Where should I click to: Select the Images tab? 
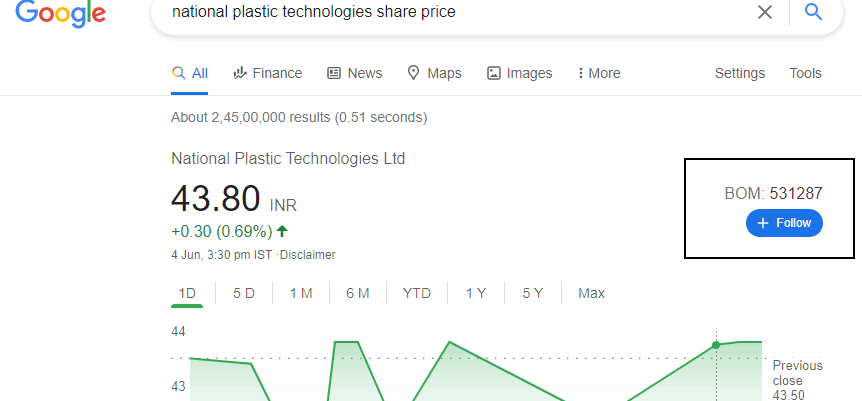pos(520,73)
